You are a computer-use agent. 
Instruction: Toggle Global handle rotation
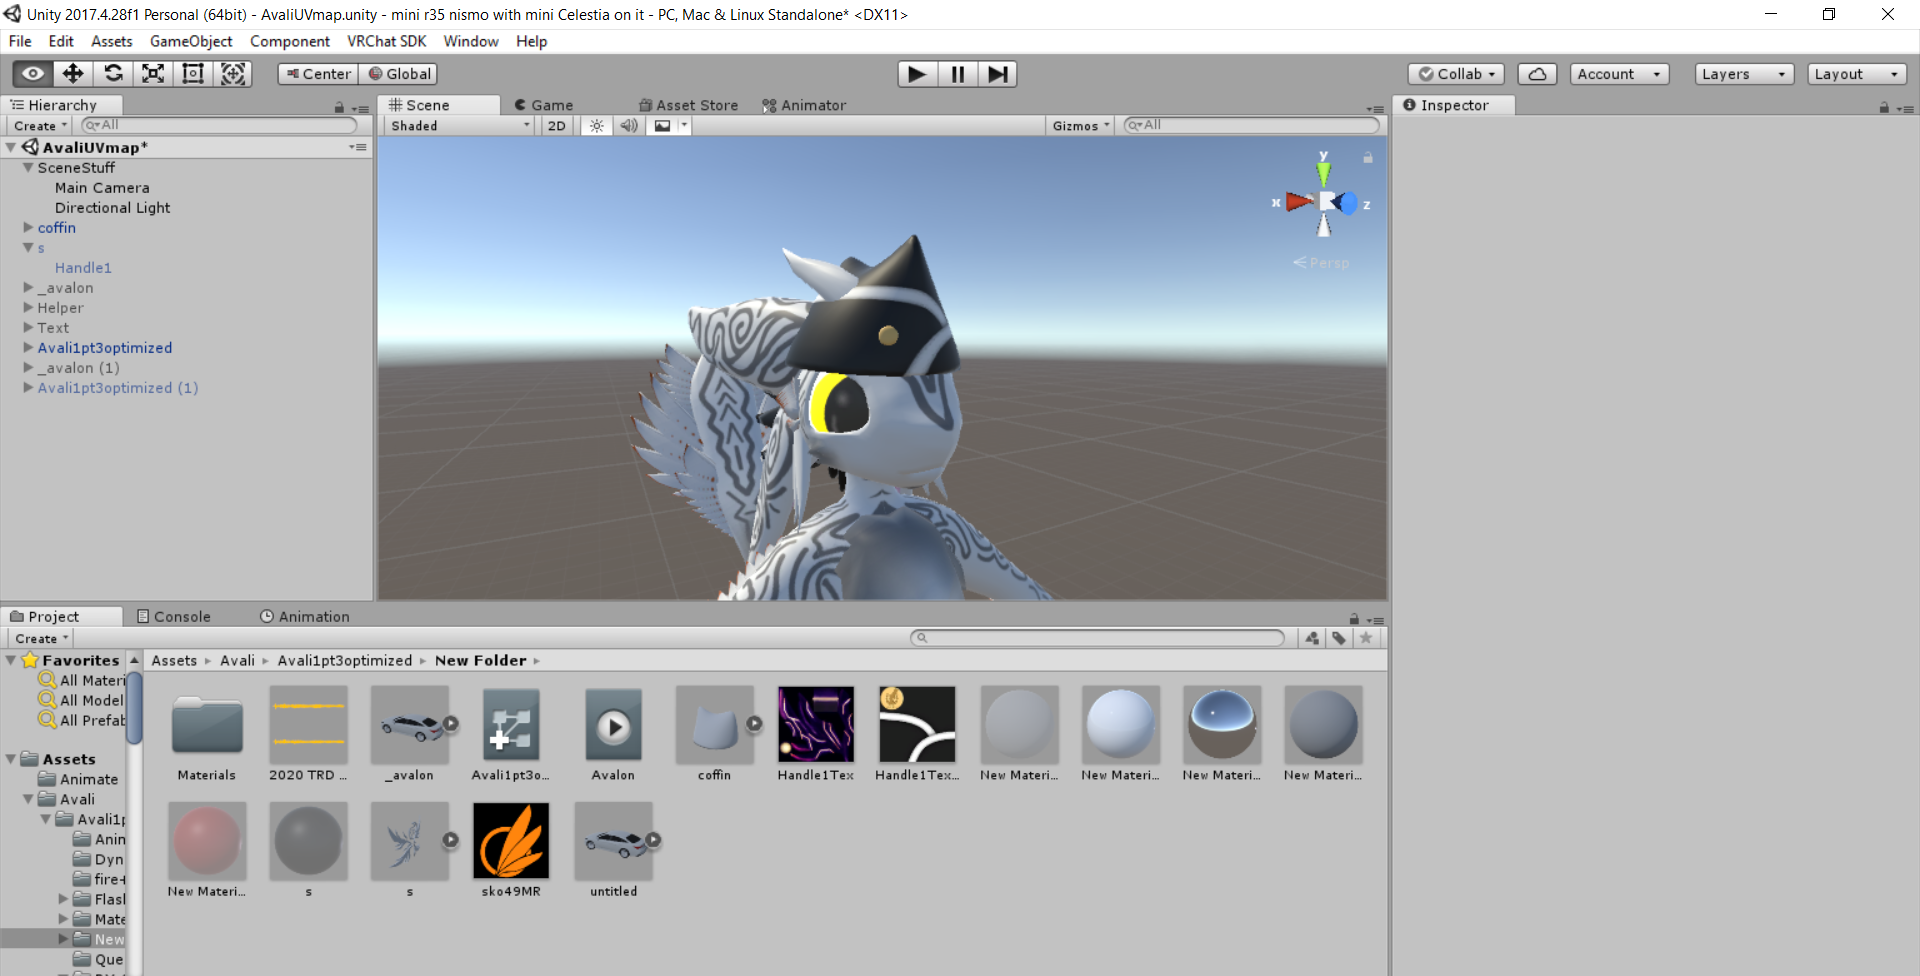click(399, 74)
